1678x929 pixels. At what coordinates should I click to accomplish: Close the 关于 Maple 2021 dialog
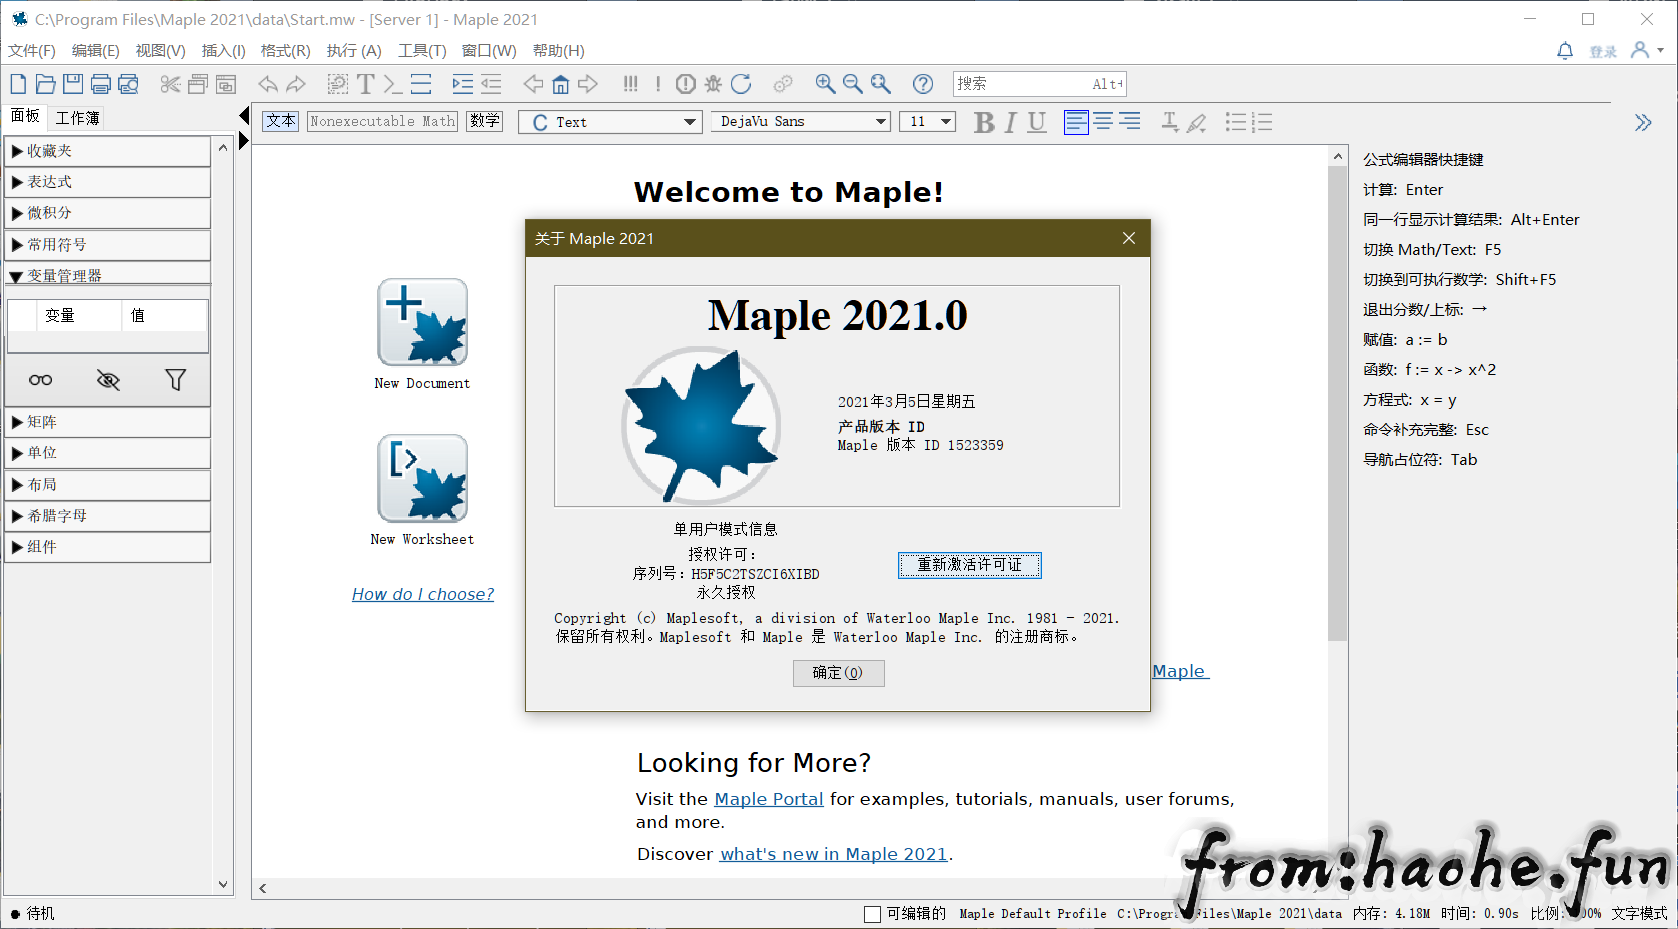(1129, 238)
